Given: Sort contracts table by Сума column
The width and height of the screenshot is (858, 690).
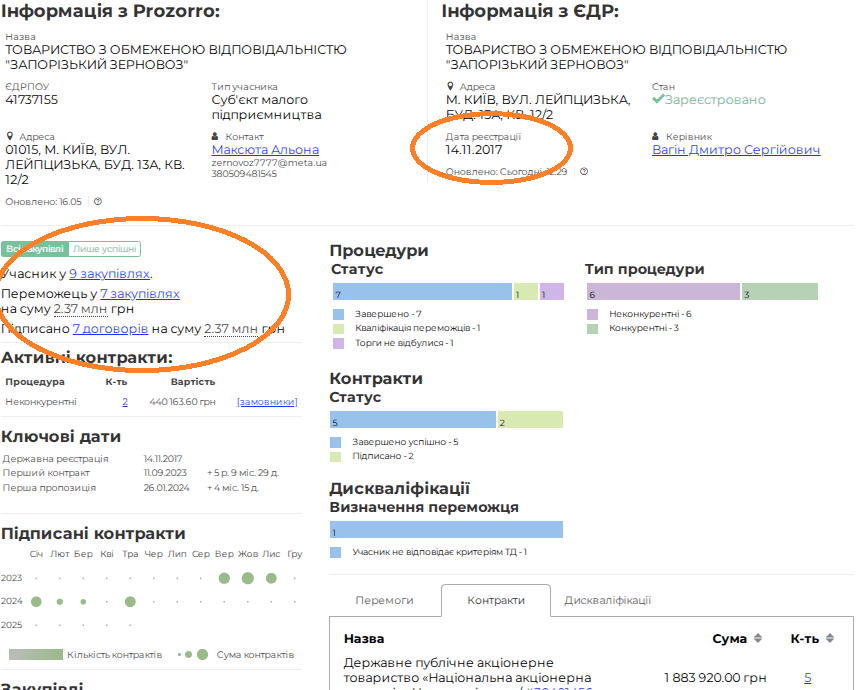Looking at the screenshot, I should (x=757, y=638).
